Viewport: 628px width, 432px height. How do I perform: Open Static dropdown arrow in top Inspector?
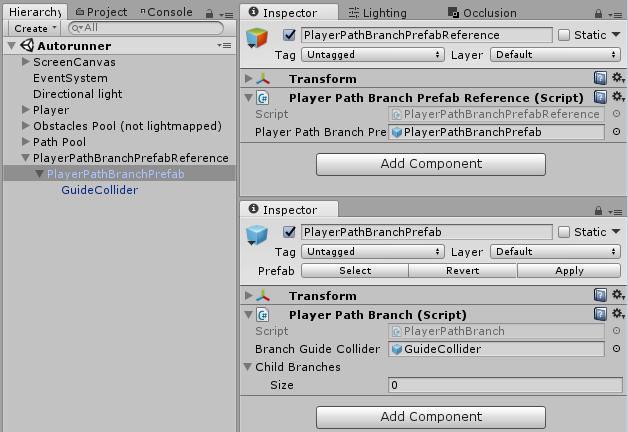(616, 35)
